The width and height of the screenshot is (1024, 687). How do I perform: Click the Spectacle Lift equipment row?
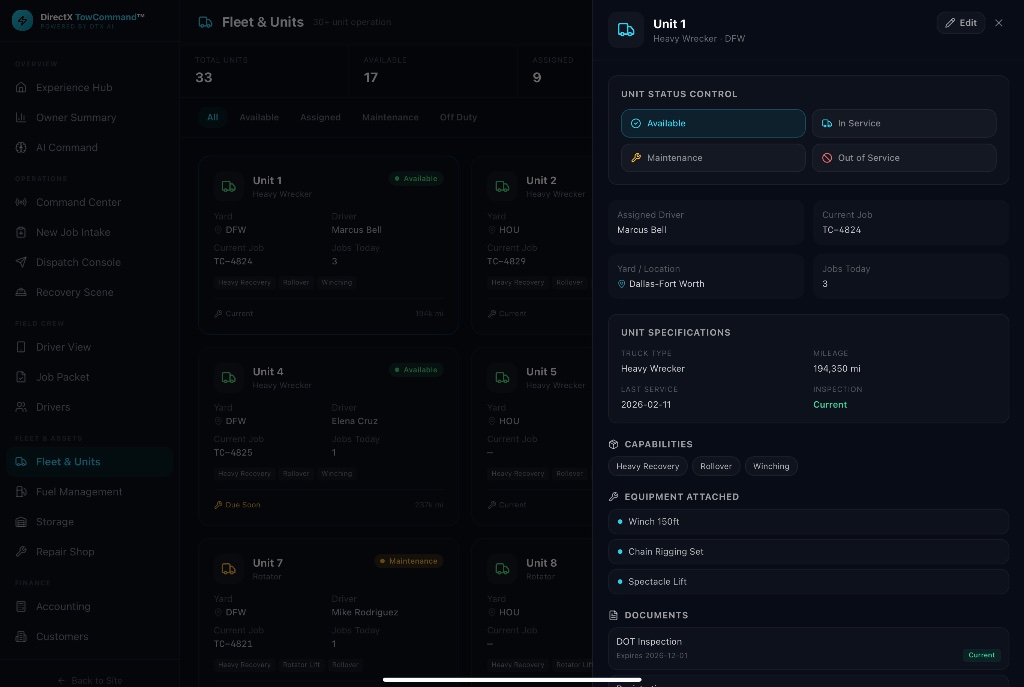tap(808, 582)
